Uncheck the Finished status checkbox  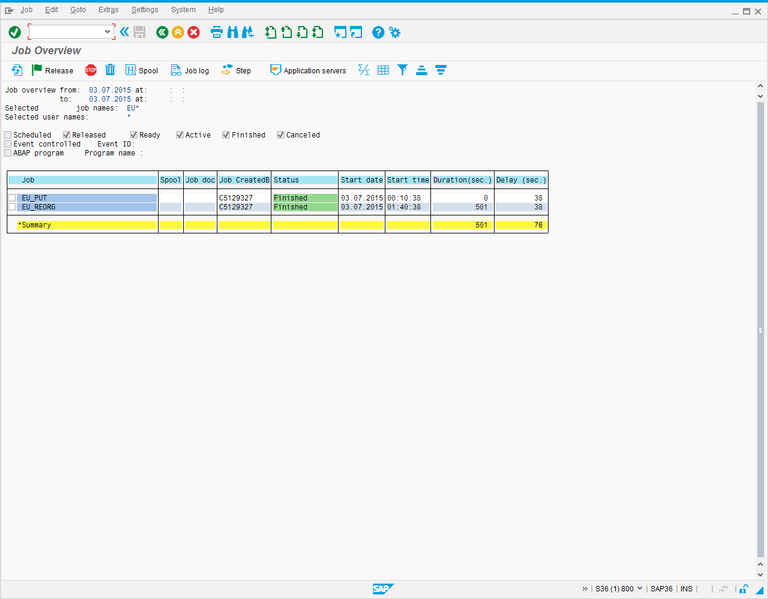pyautogui.click(x=227, y=135)
